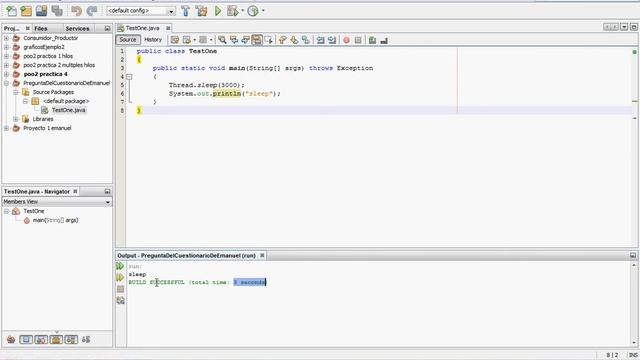The height and width of the screenshot is (360, 640).
Task: Select TestOne.java in project tree
Action: click(x=69, y=110)
